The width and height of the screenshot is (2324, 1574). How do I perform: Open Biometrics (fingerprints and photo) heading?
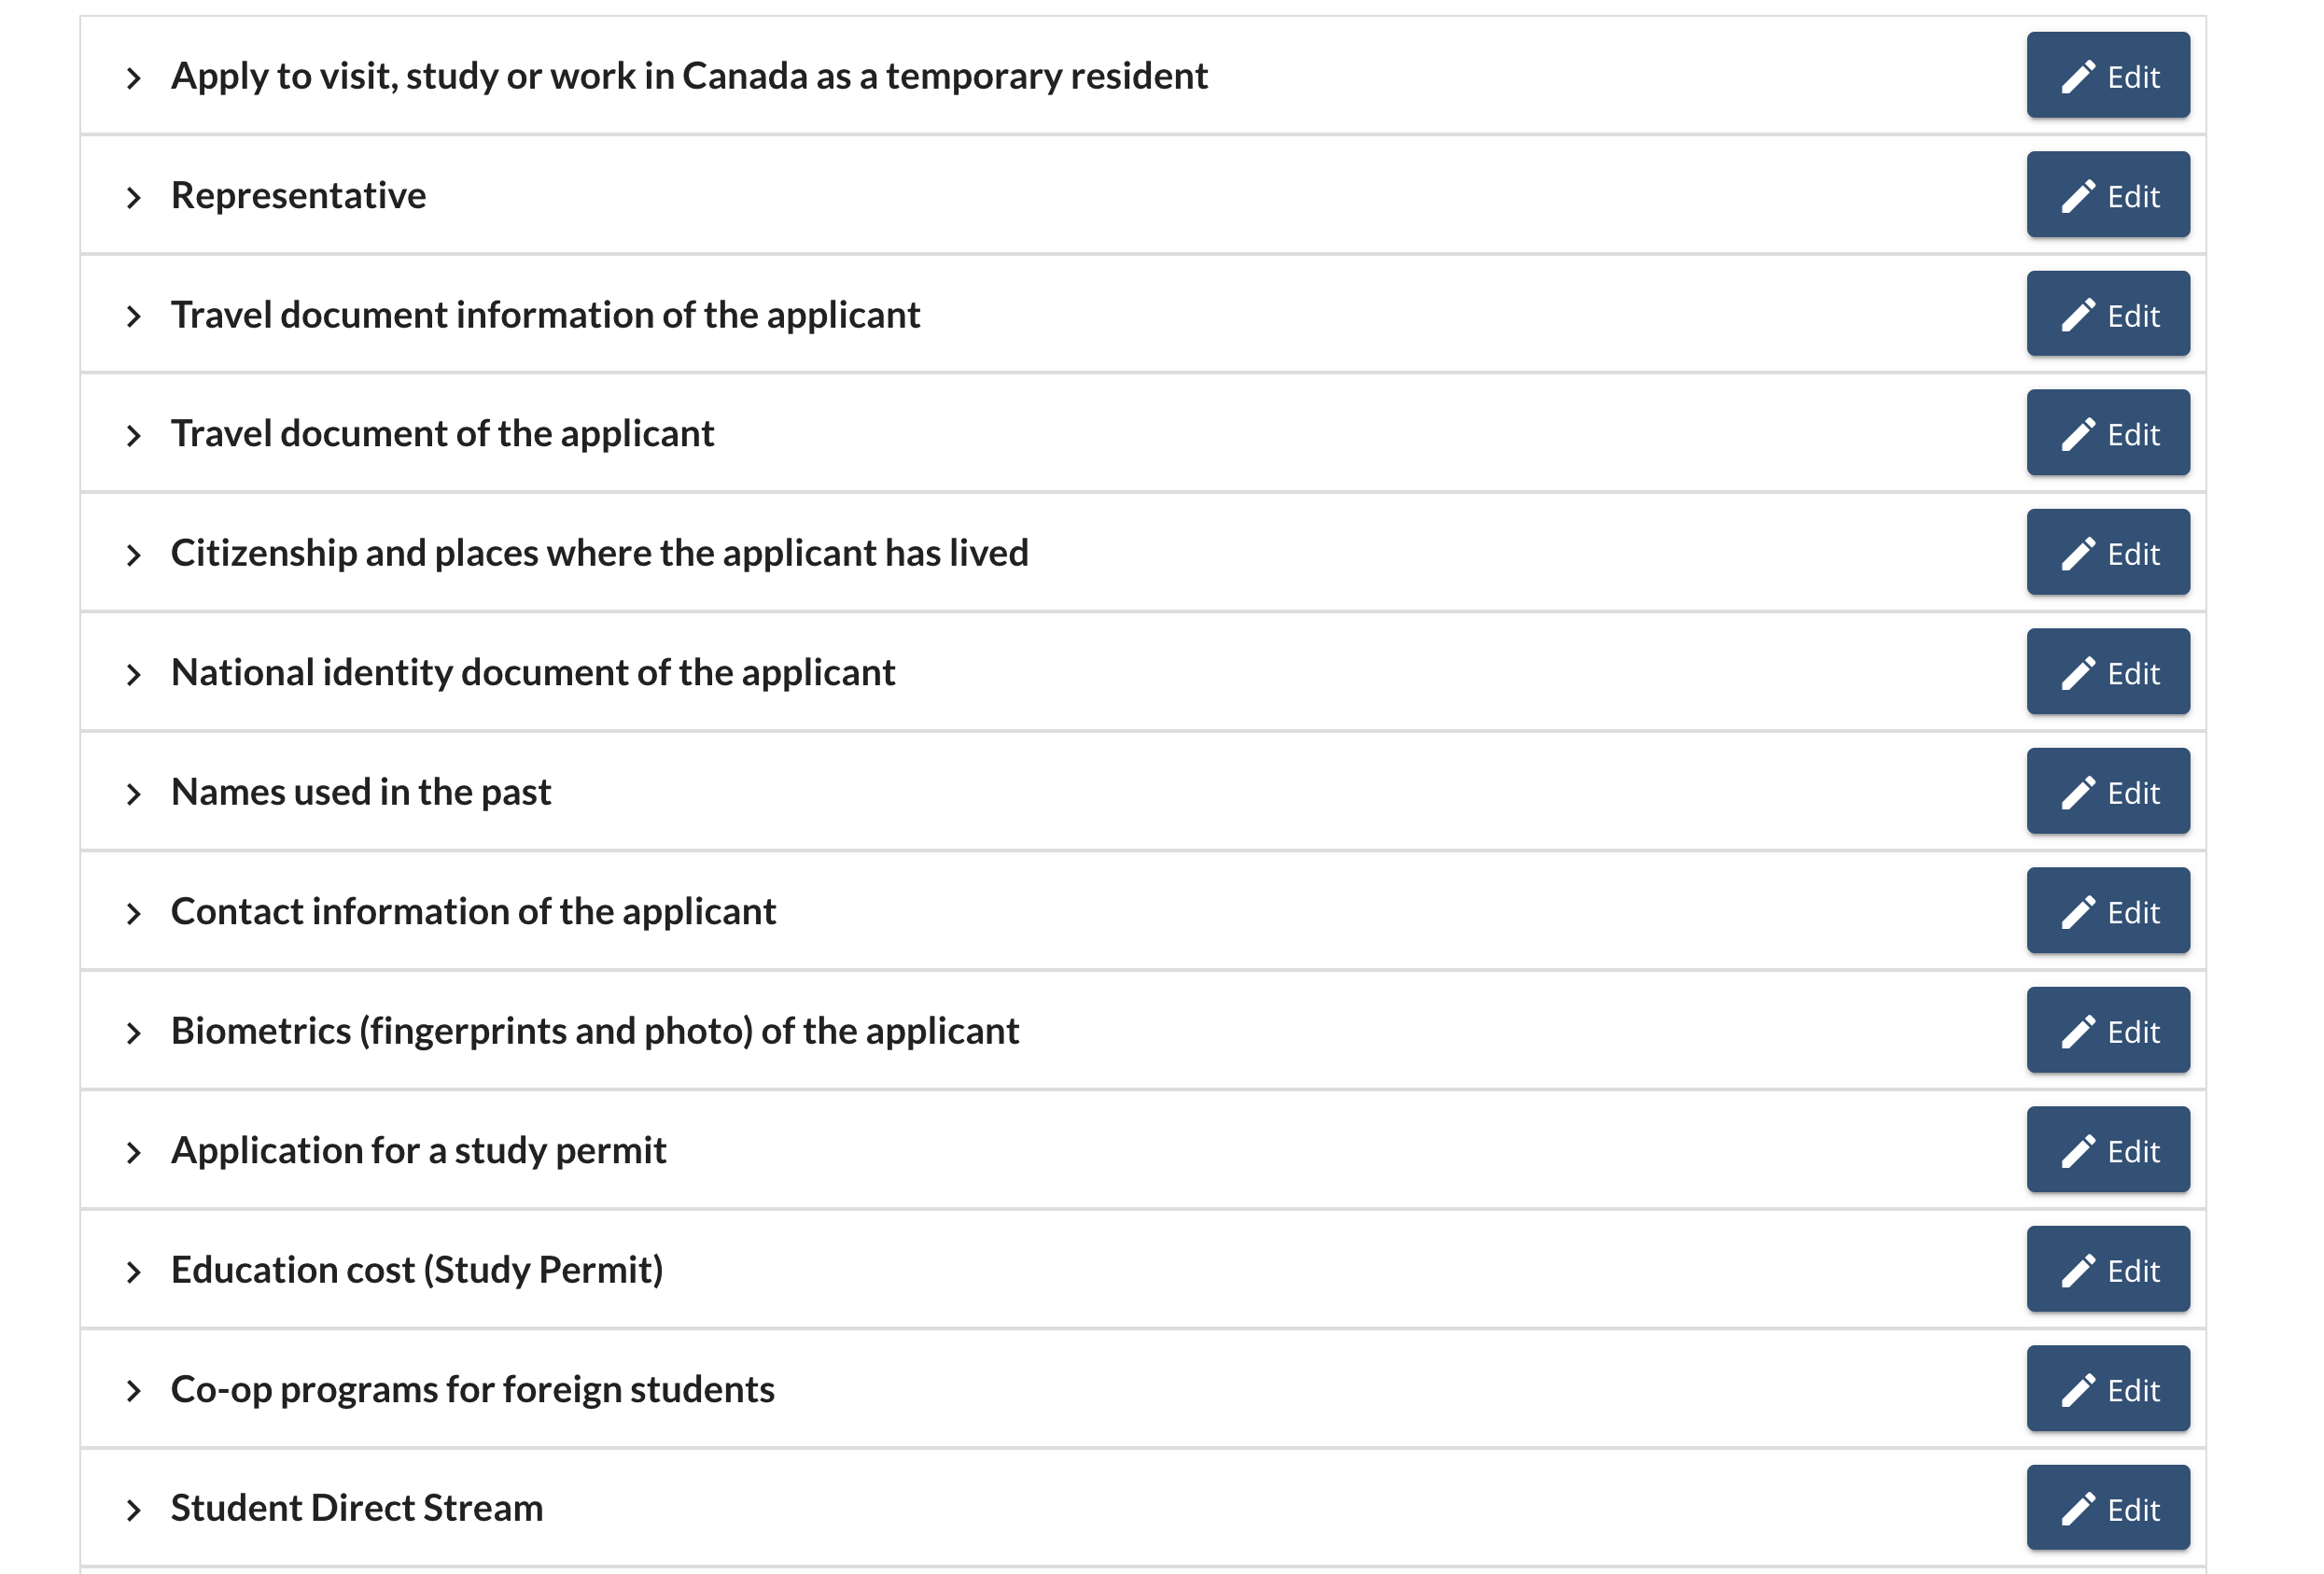594,1031
